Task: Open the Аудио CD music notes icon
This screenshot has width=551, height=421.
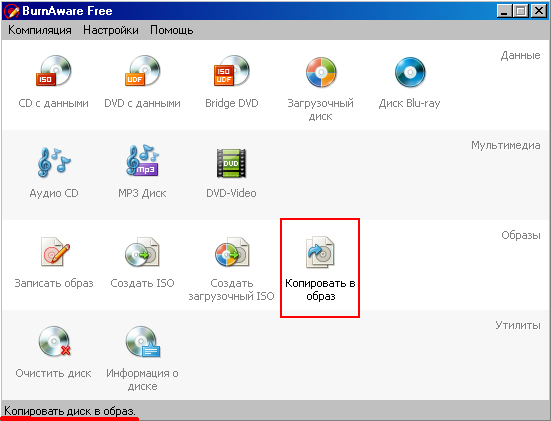Action: click(54, 162)
